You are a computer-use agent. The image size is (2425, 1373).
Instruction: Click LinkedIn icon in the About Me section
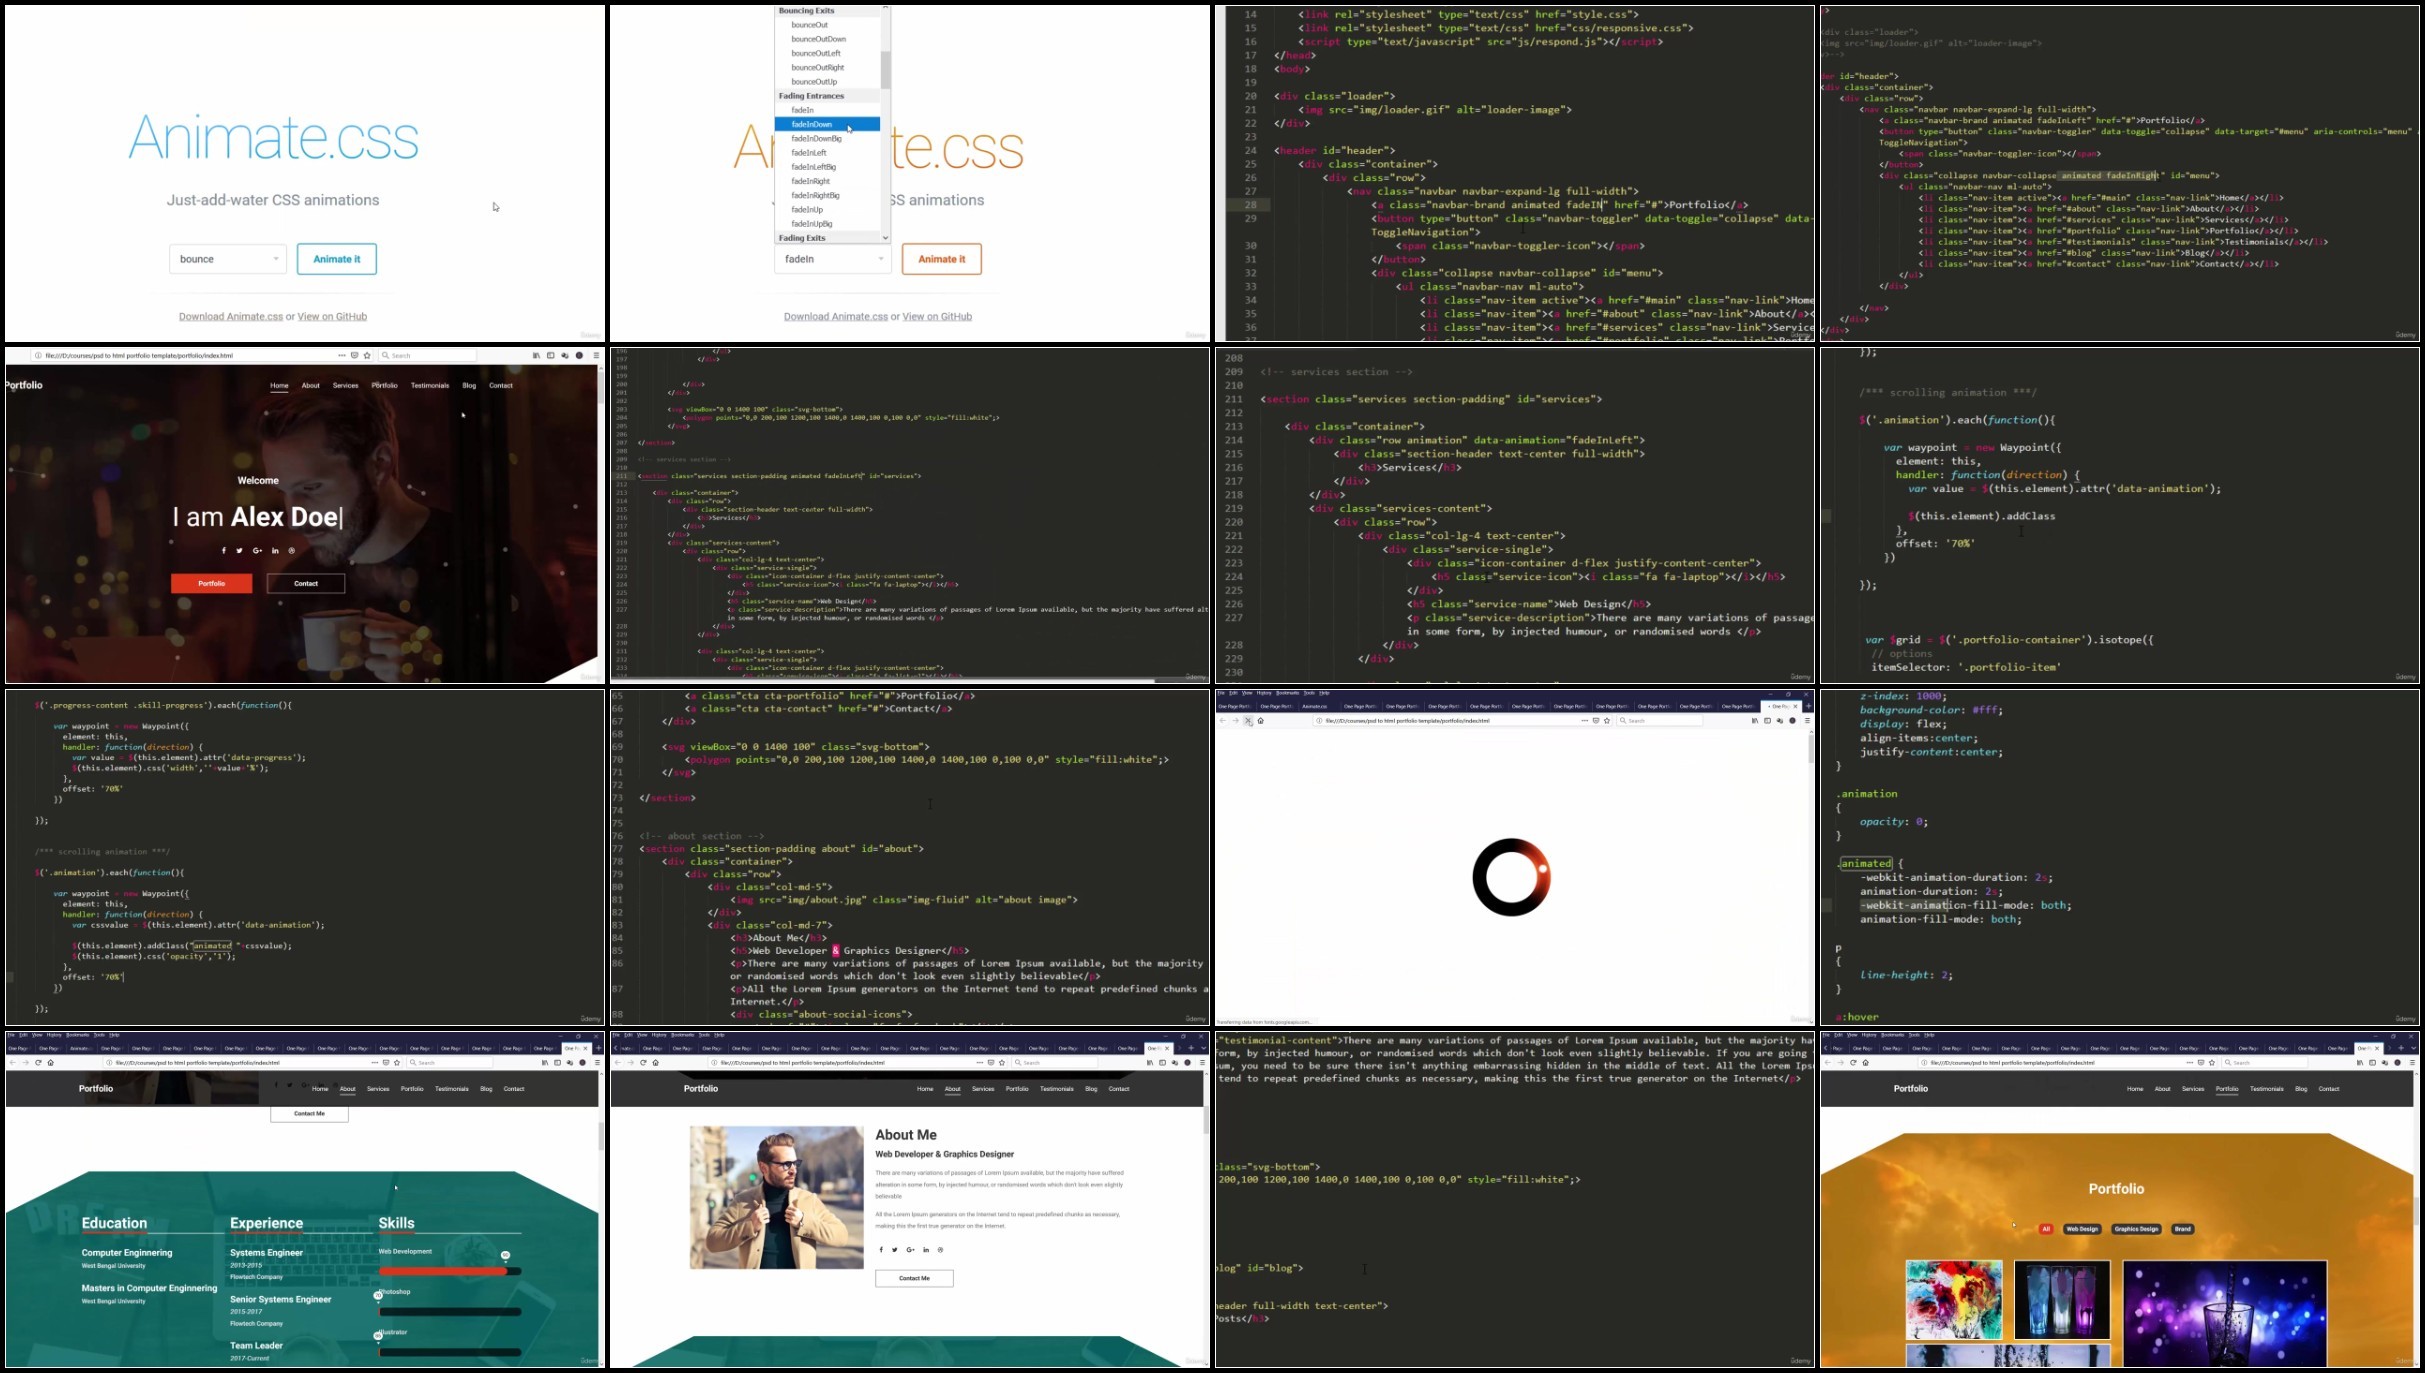coord(926,1250)
